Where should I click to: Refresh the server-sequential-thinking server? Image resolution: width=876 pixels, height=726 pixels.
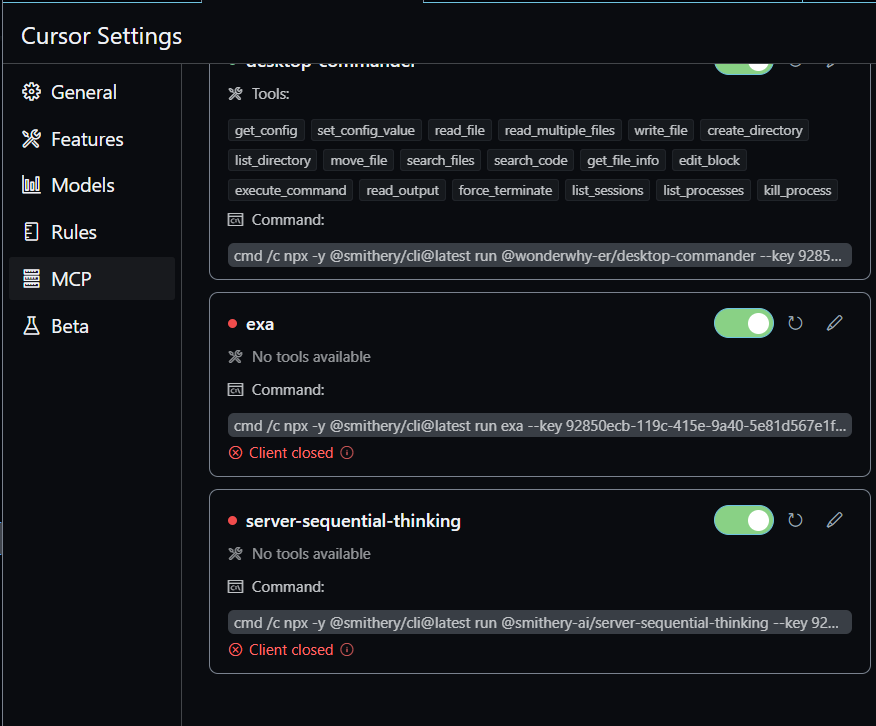tap(795, 520)
